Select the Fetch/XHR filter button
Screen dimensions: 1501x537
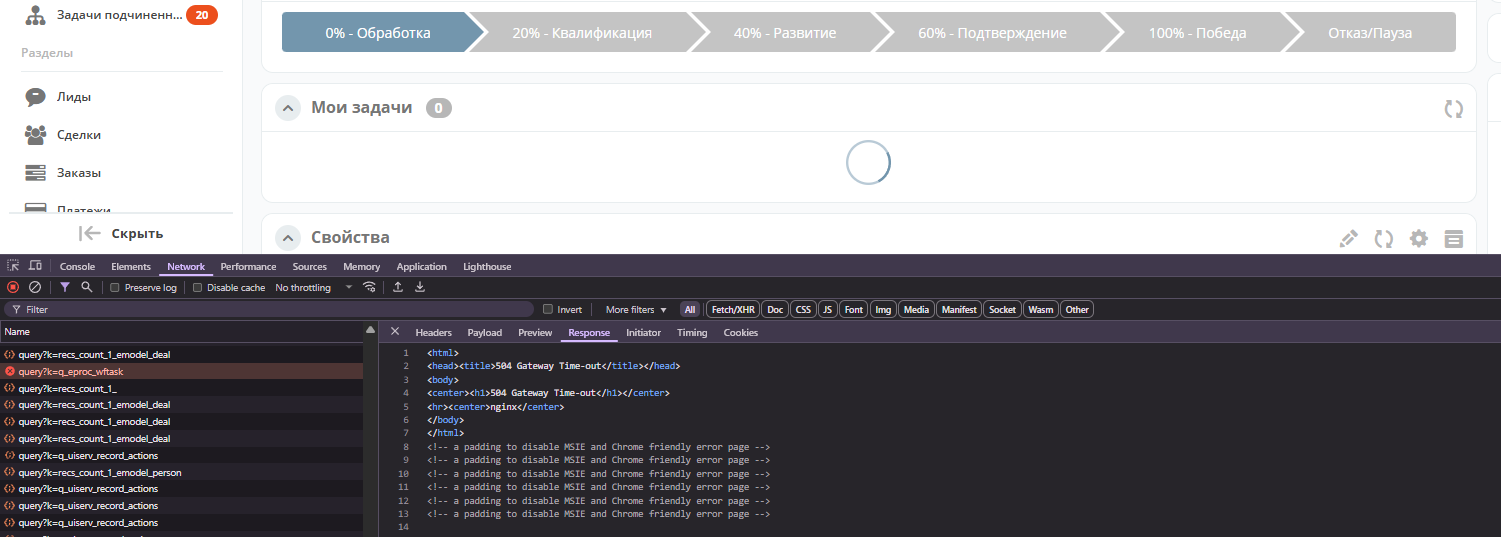(733, 310)
